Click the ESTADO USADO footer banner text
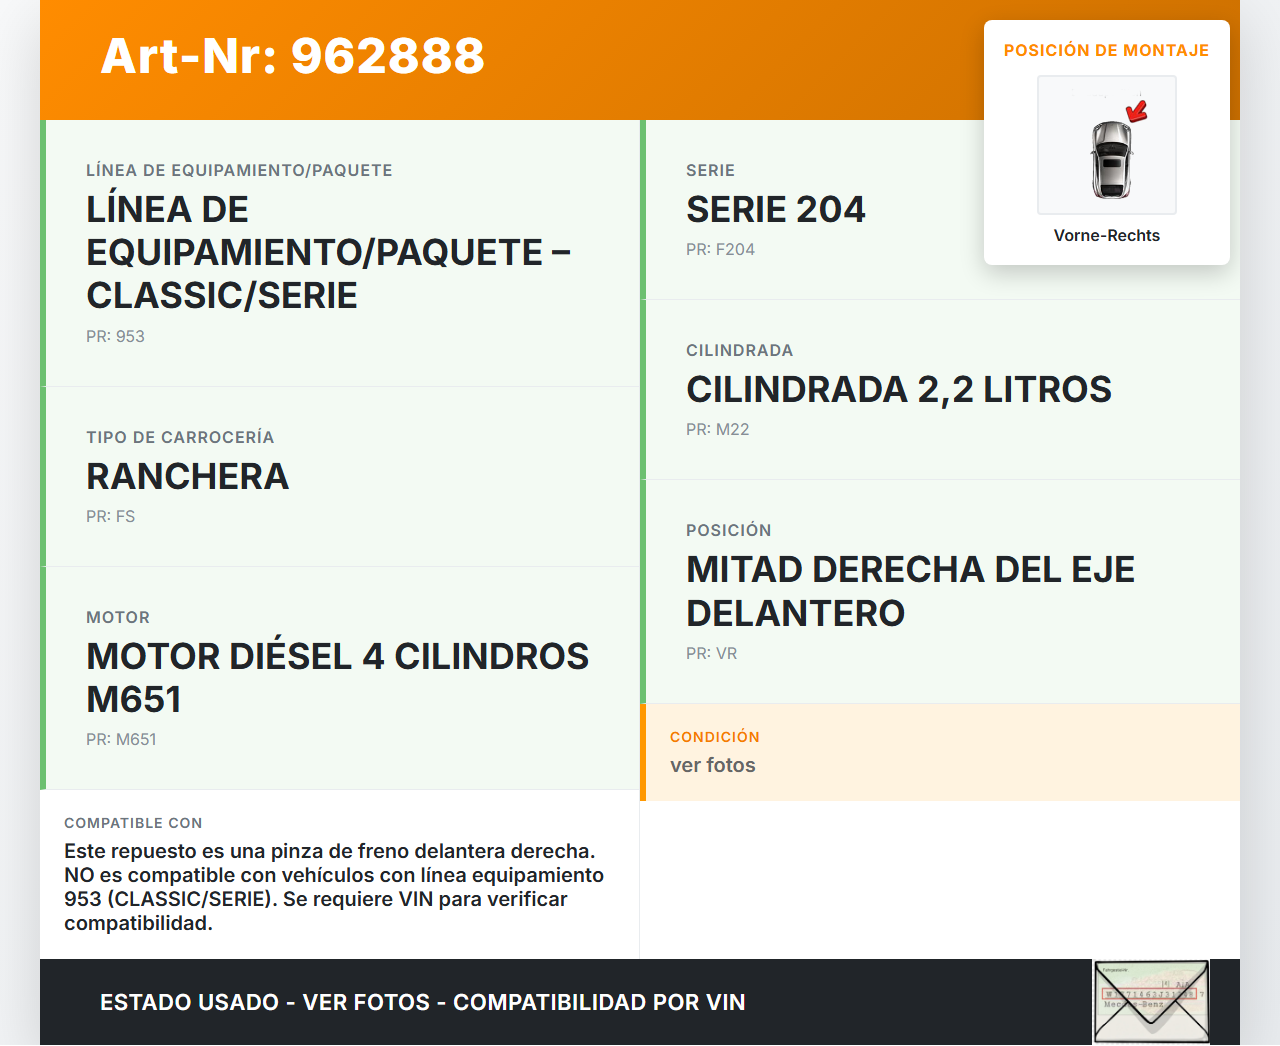The width and height of the screenshot is (1280, 1046). coord(422,1002)
